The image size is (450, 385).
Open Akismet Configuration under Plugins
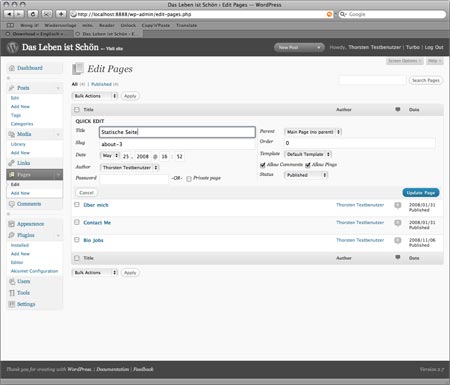pos(34,271)
